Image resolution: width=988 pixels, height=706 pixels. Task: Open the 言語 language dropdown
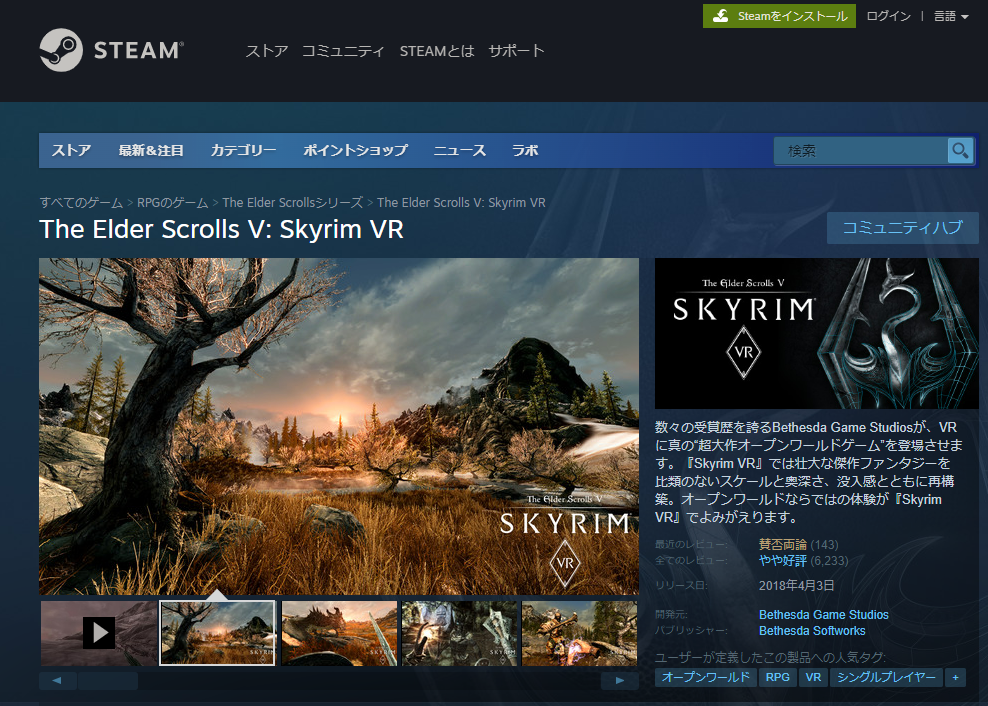[x=951, y=16]
